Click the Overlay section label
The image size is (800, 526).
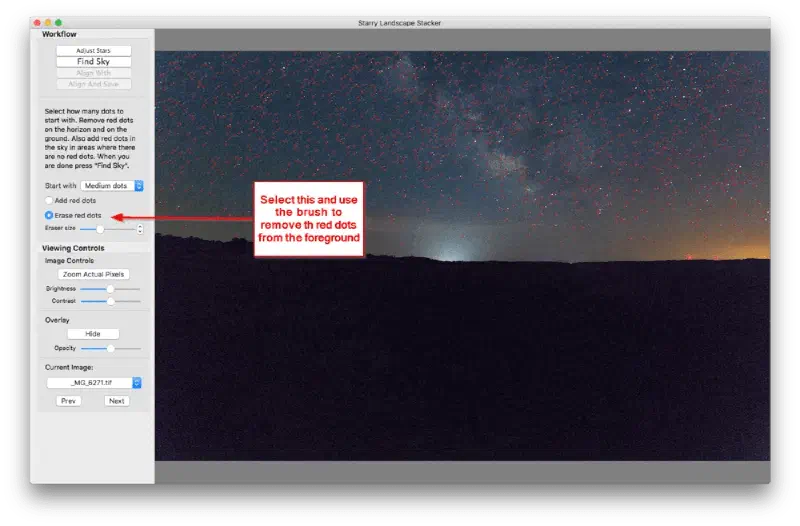(57, 320)
